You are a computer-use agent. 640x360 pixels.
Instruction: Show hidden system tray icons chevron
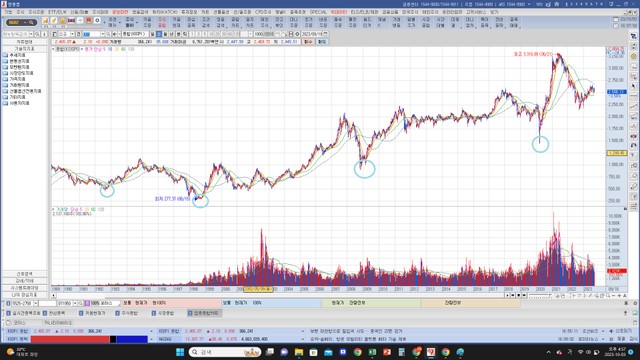[548, 352]
